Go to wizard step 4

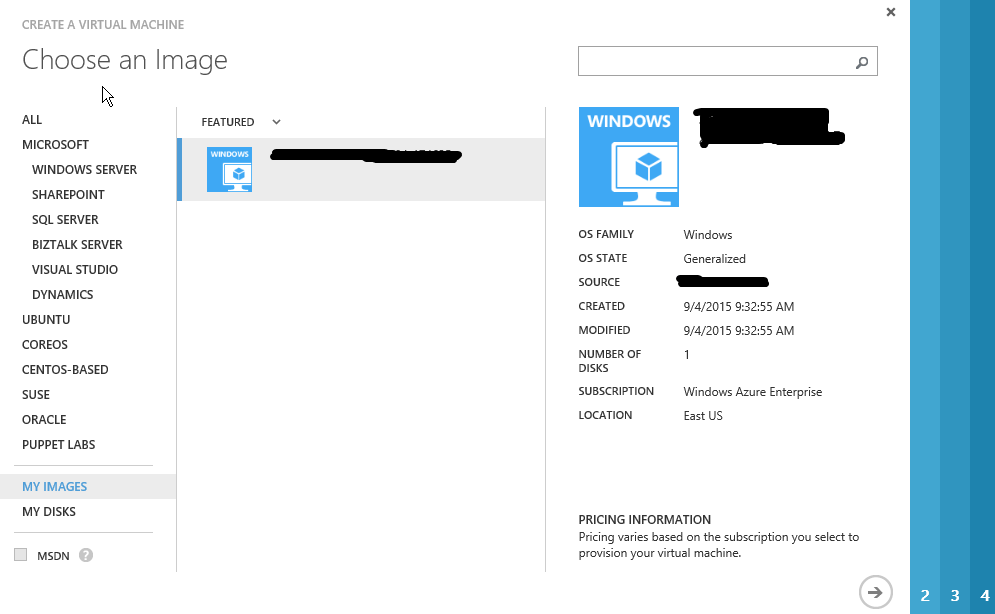click(x=984, y=595)
